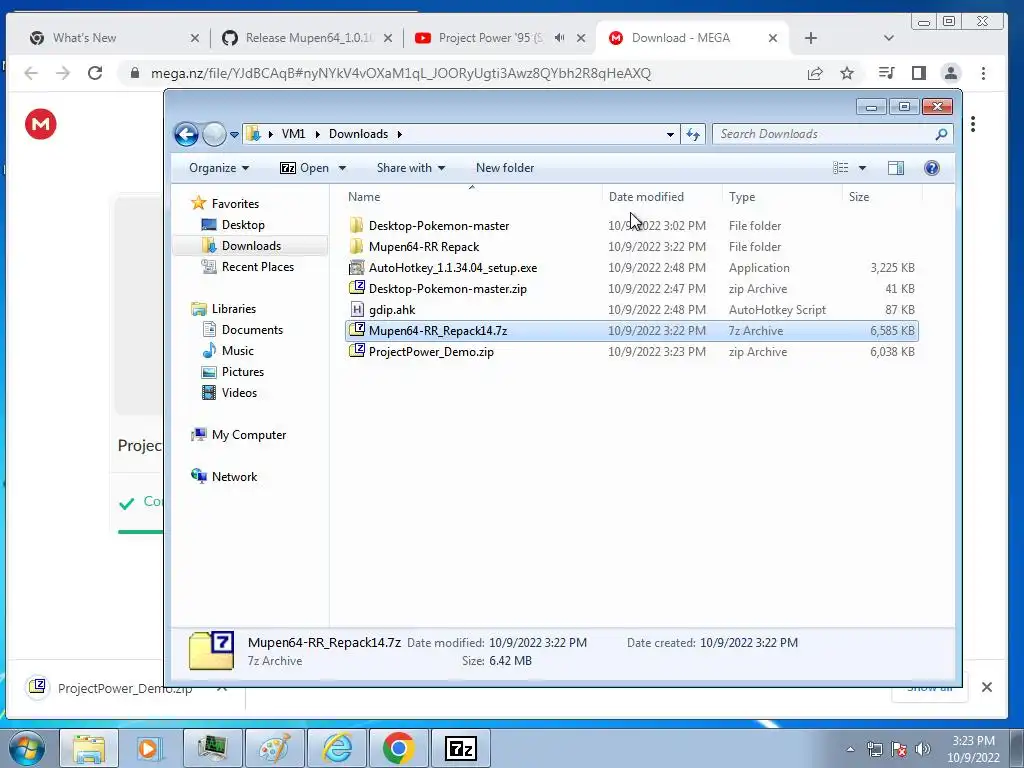Open Chrome tab search chevron
This screenshot has height=768, width=1024.
(x=888, y=38)
